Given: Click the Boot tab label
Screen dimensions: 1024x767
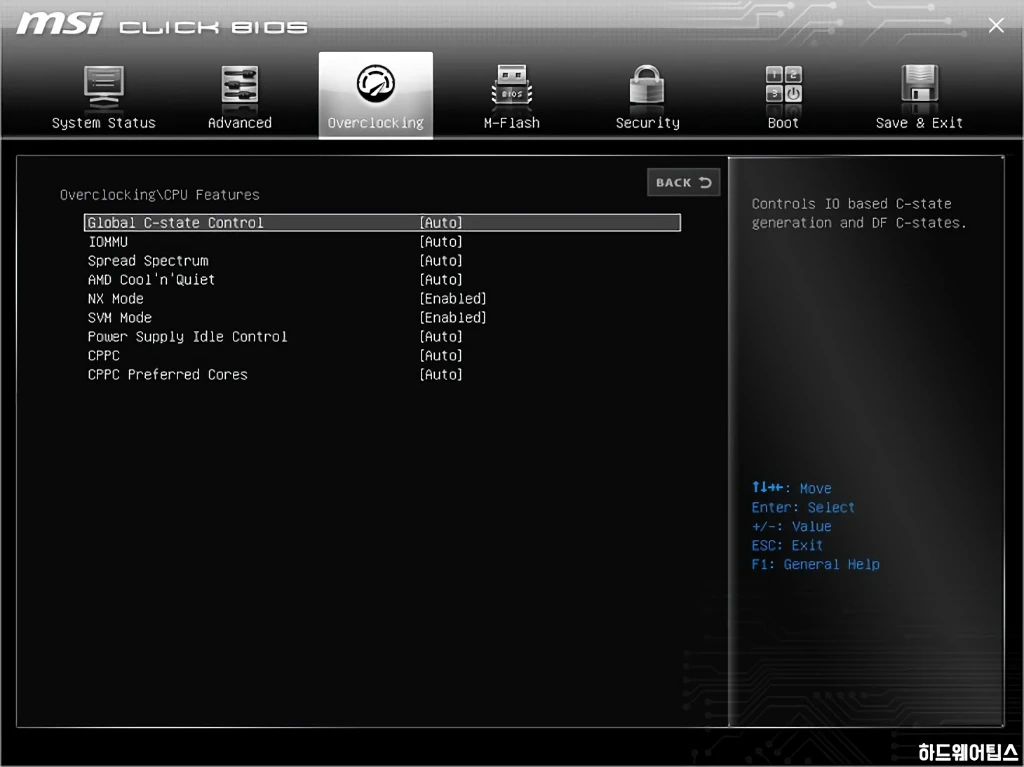Looking at the screenshot, I should (x=783, y=123).
